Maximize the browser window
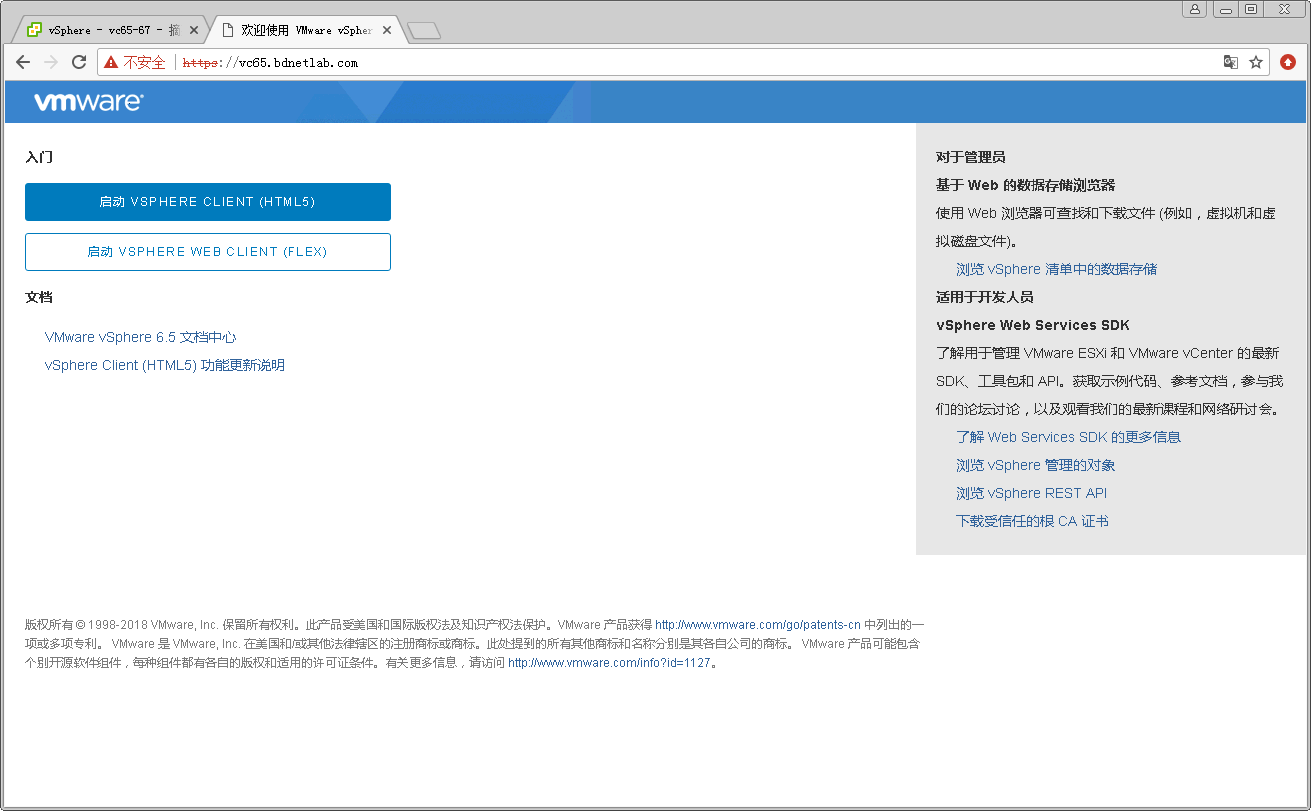Image resolution: width=1311 pixels, height=811 pixels. point(1251,9)
